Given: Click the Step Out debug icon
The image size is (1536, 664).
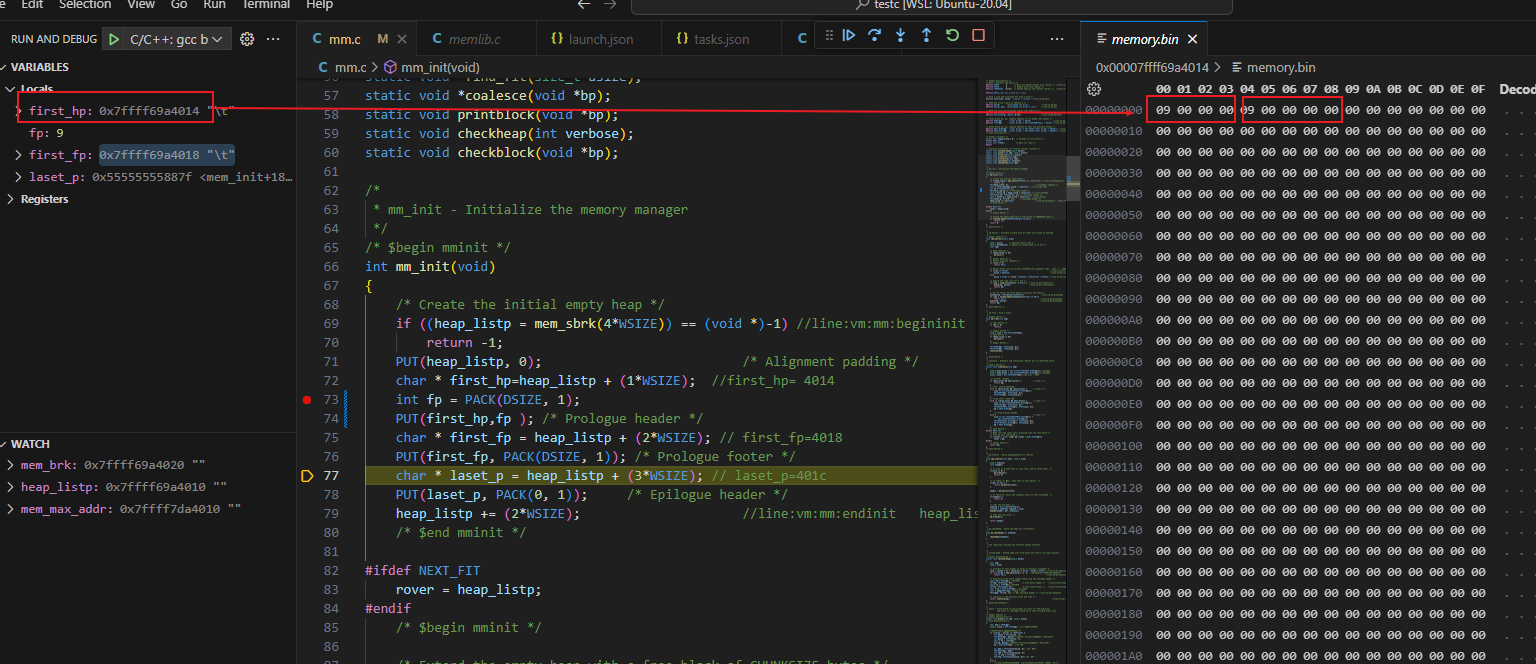Looking at the screenshot, I should point(926,36).
